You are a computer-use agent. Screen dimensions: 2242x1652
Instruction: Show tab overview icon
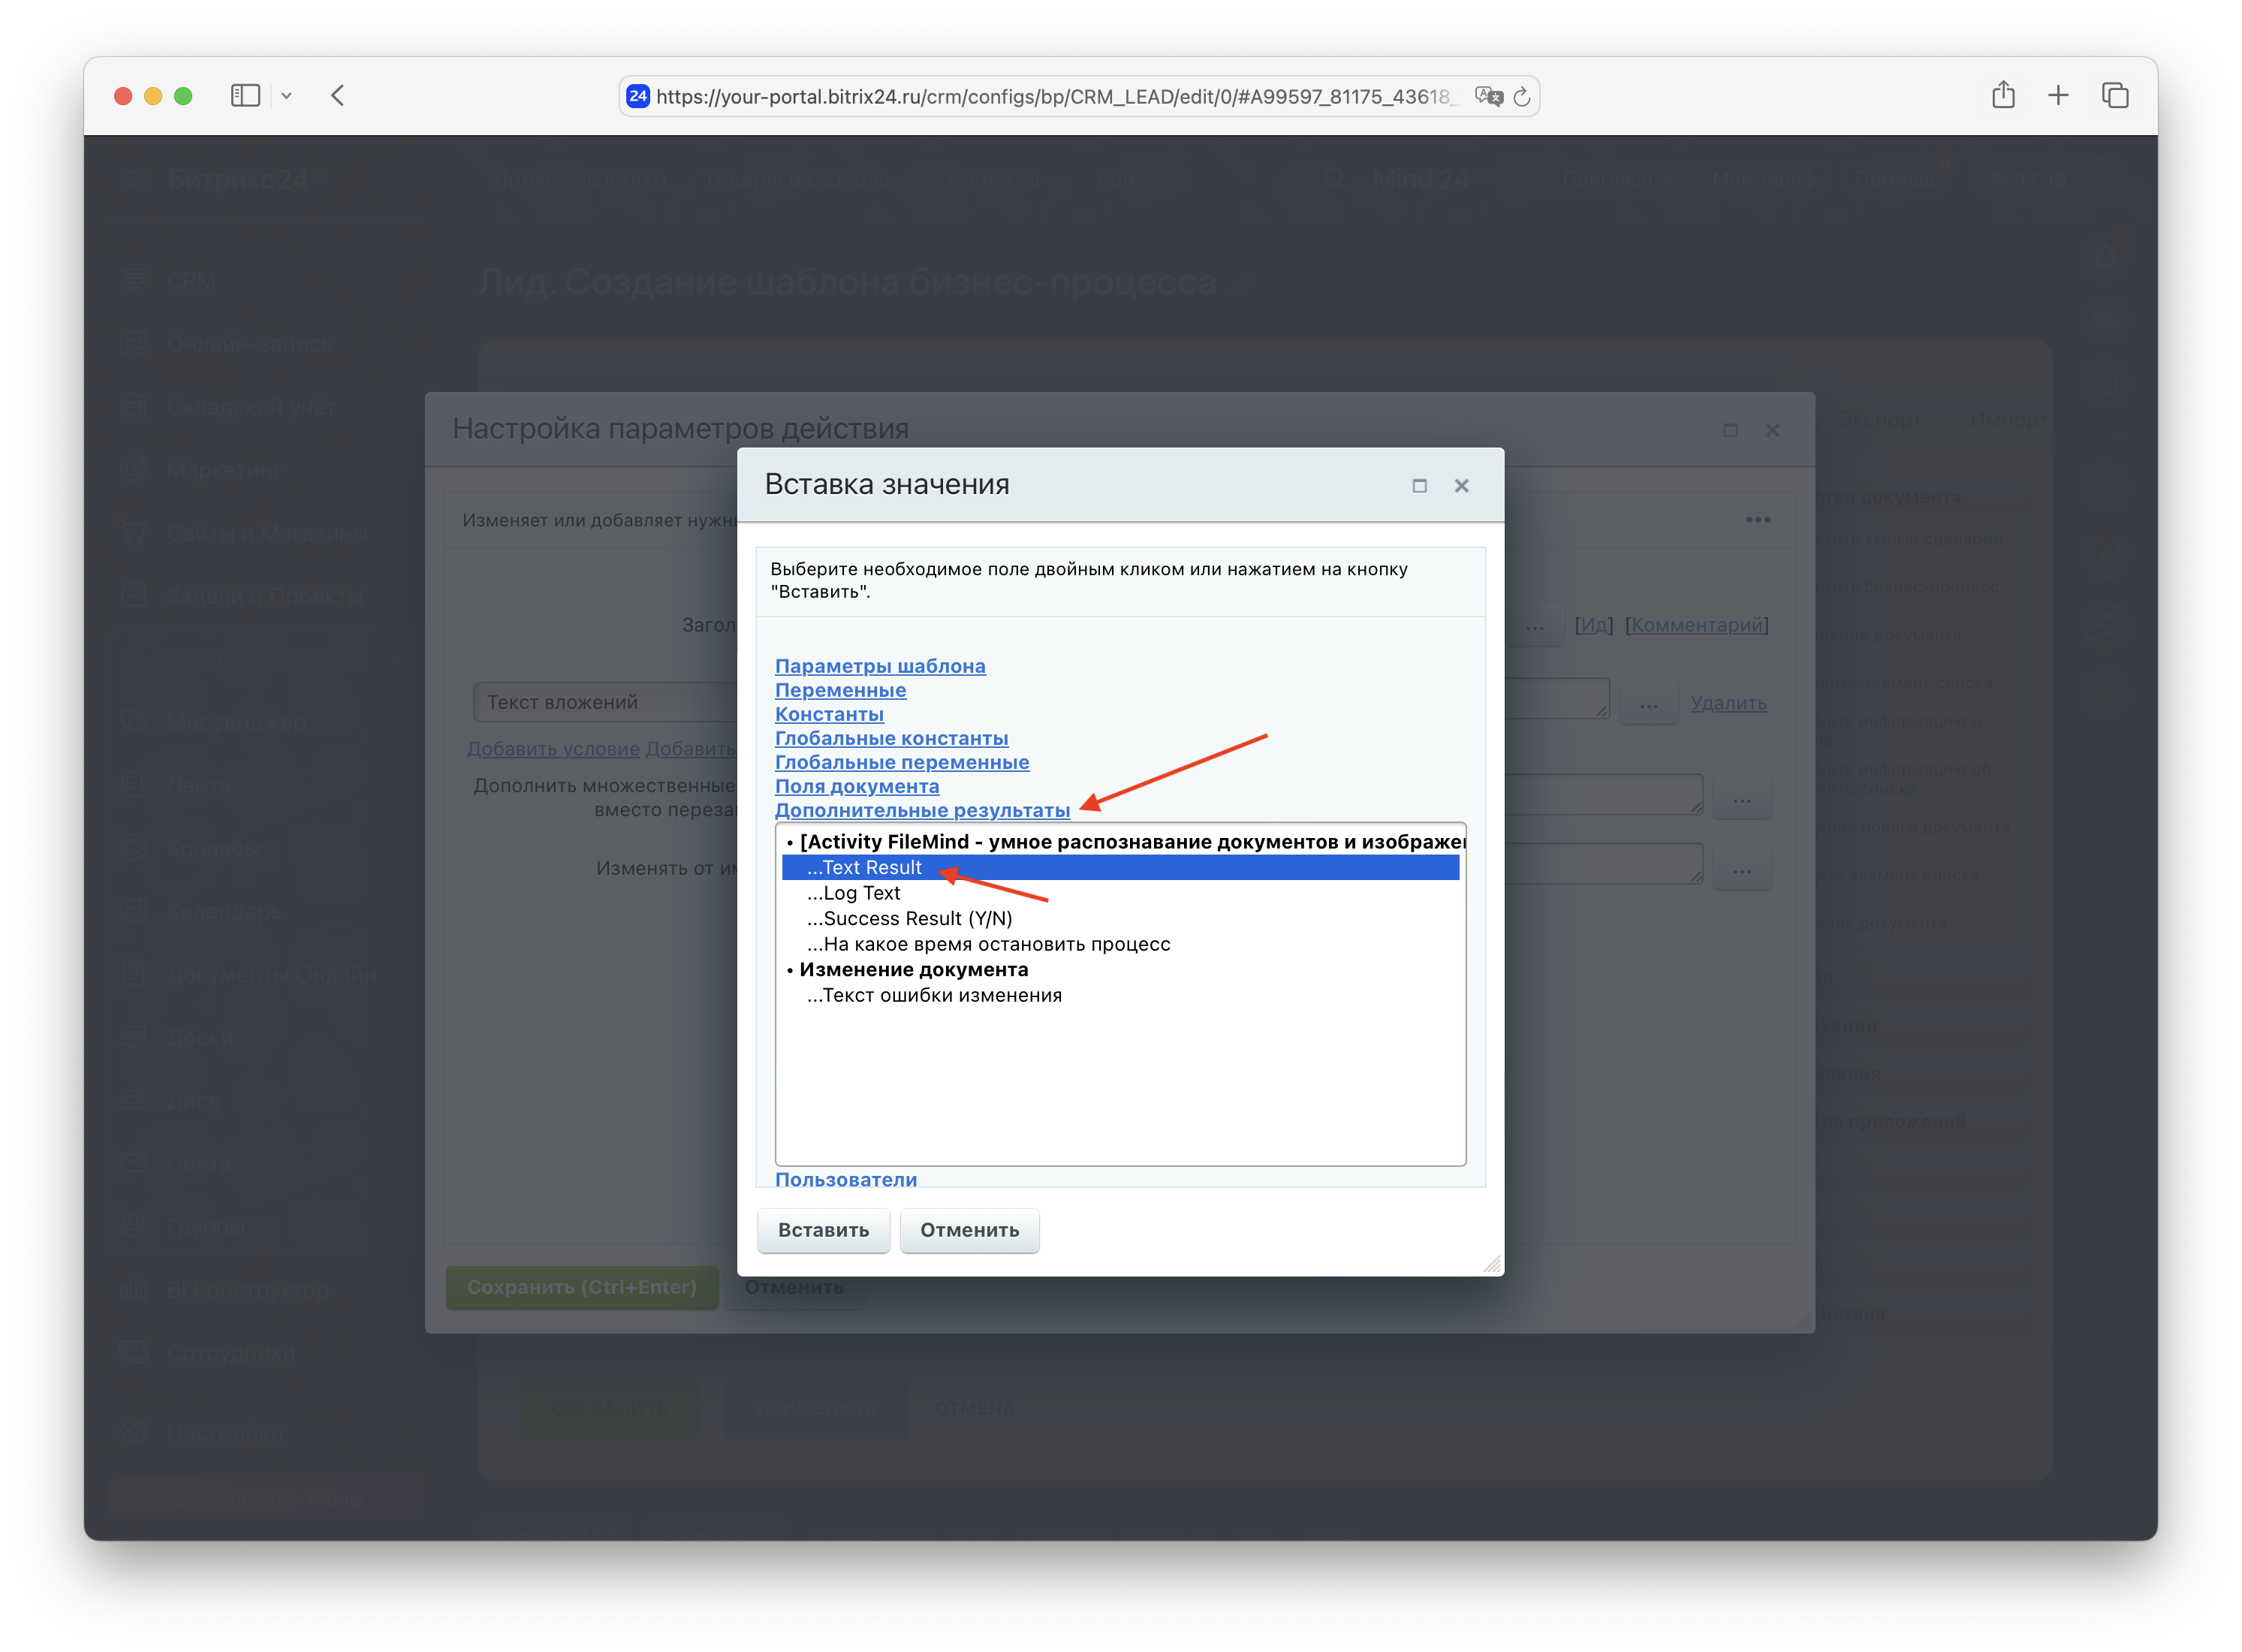2115,96
